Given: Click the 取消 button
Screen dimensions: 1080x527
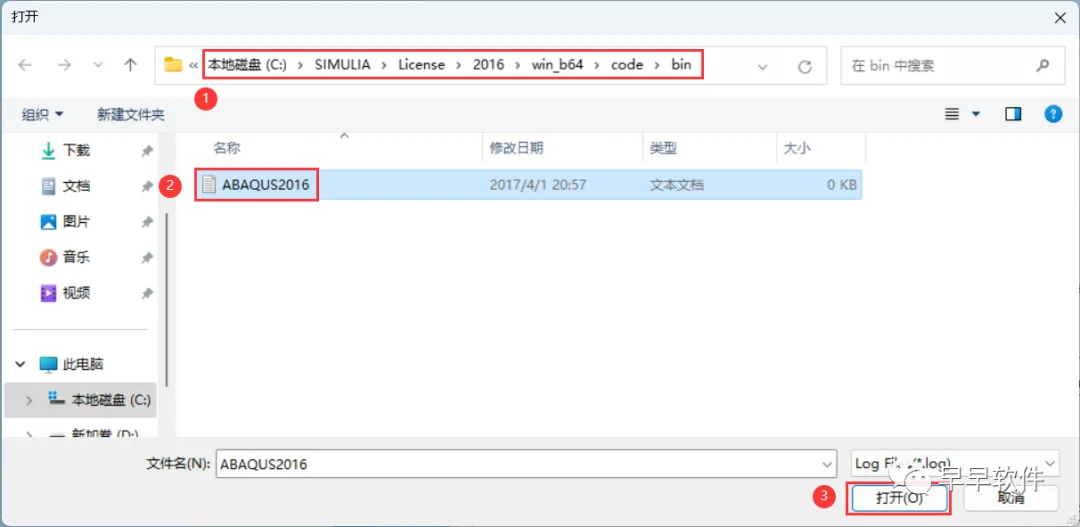Looking at the screenshot, I should click(1010, 498).
